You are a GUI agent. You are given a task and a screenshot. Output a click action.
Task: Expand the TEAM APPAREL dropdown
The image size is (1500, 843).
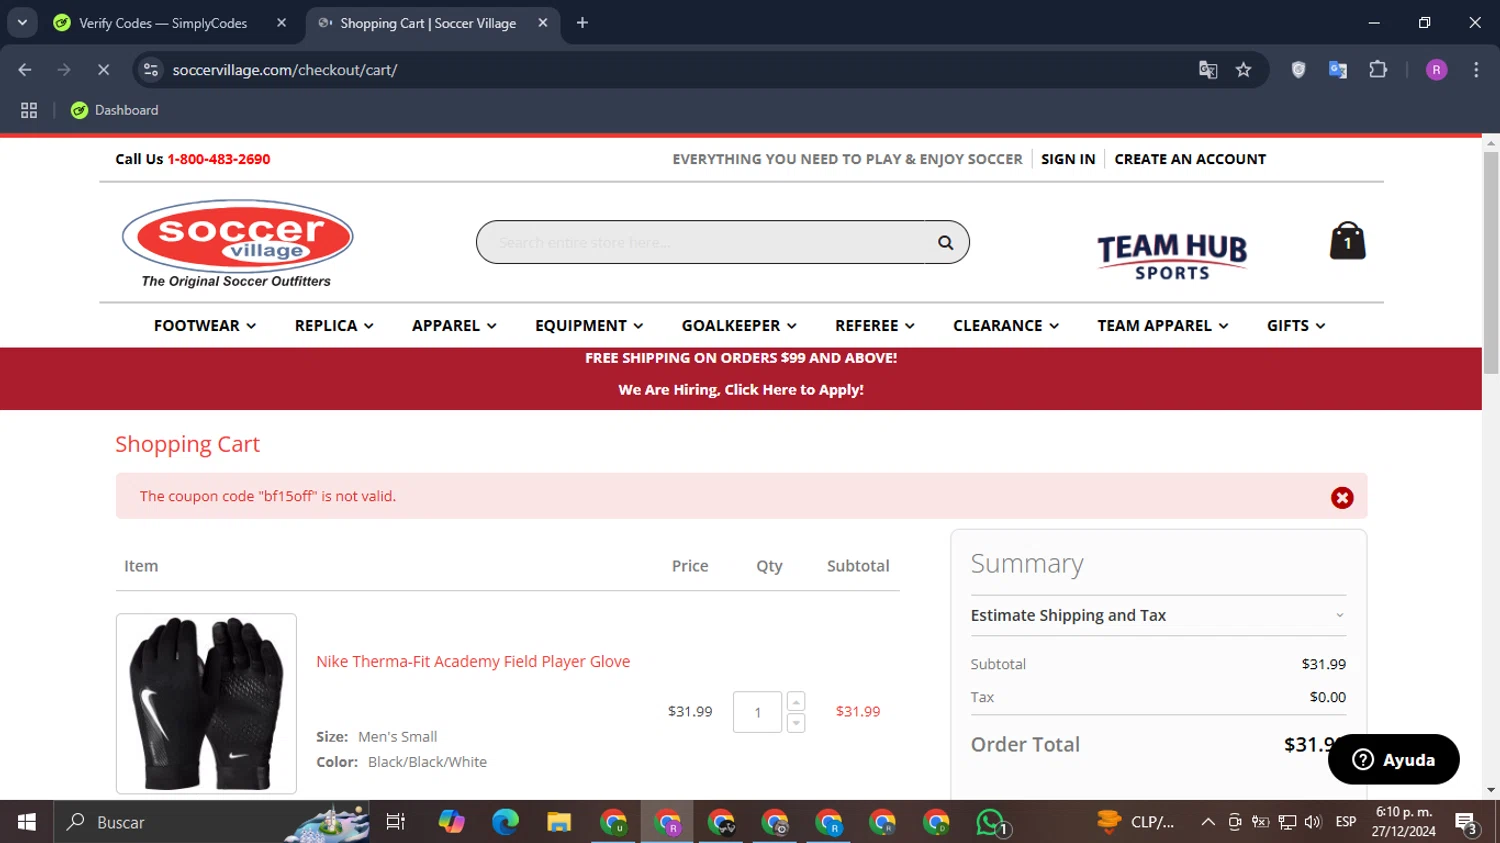coord(1163,326)
